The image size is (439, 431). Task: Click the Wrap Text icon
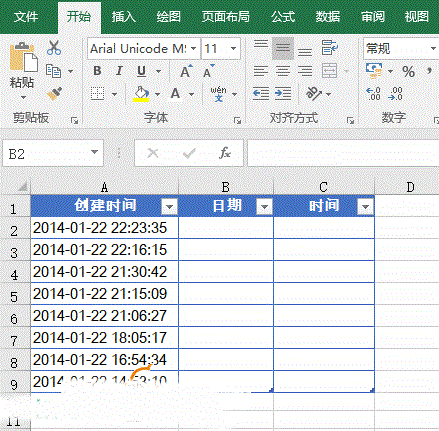(329, 48)
